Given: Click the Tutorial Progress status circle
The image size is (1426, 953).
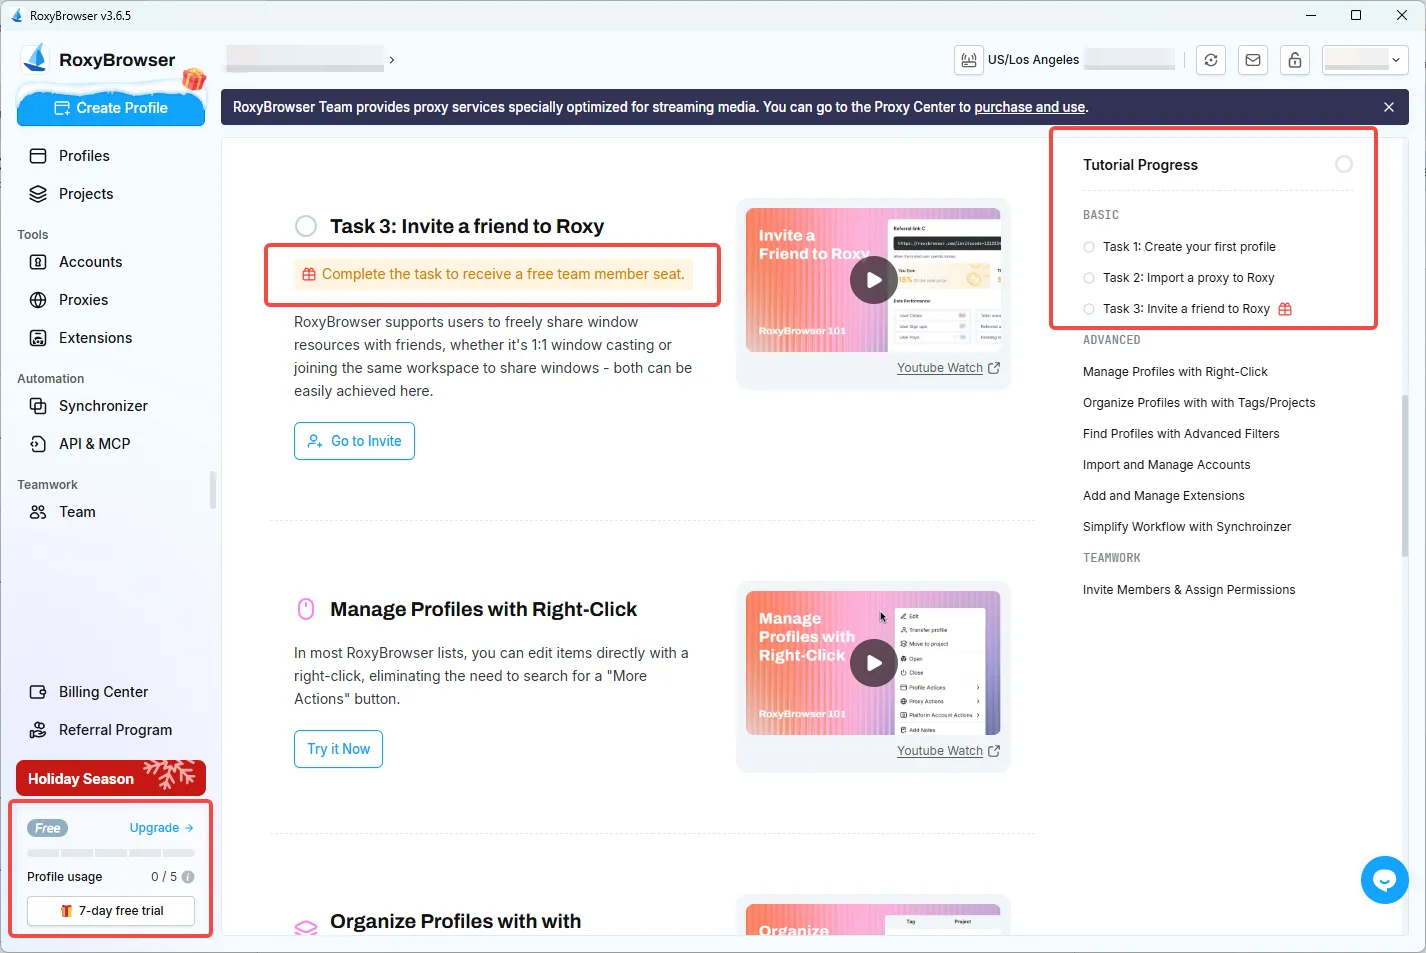Looking at the screenshot, I should tap(1344, 163).
